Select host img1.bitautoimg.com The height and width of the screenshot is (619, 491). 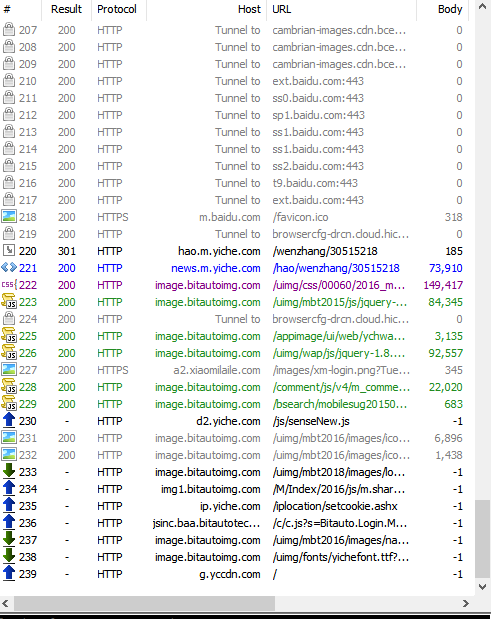(x=210, y=489)
